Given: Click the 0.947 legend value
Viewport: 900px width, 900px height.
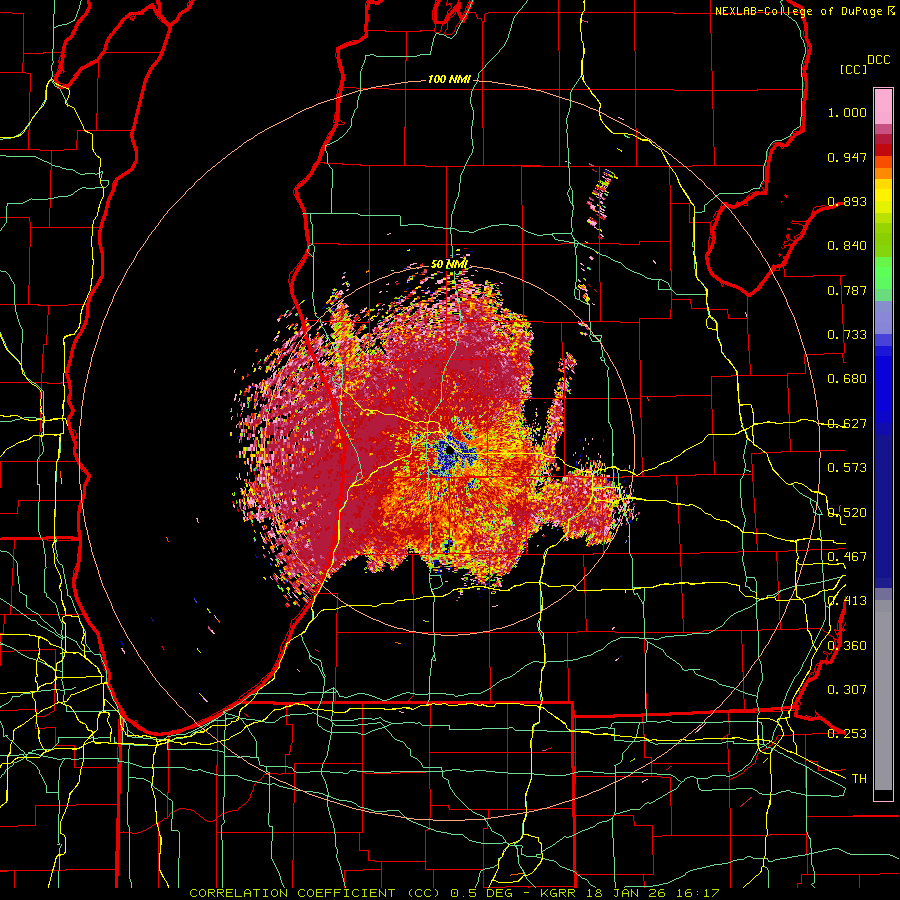Looking at the screenshot, I should coord(847,157).
